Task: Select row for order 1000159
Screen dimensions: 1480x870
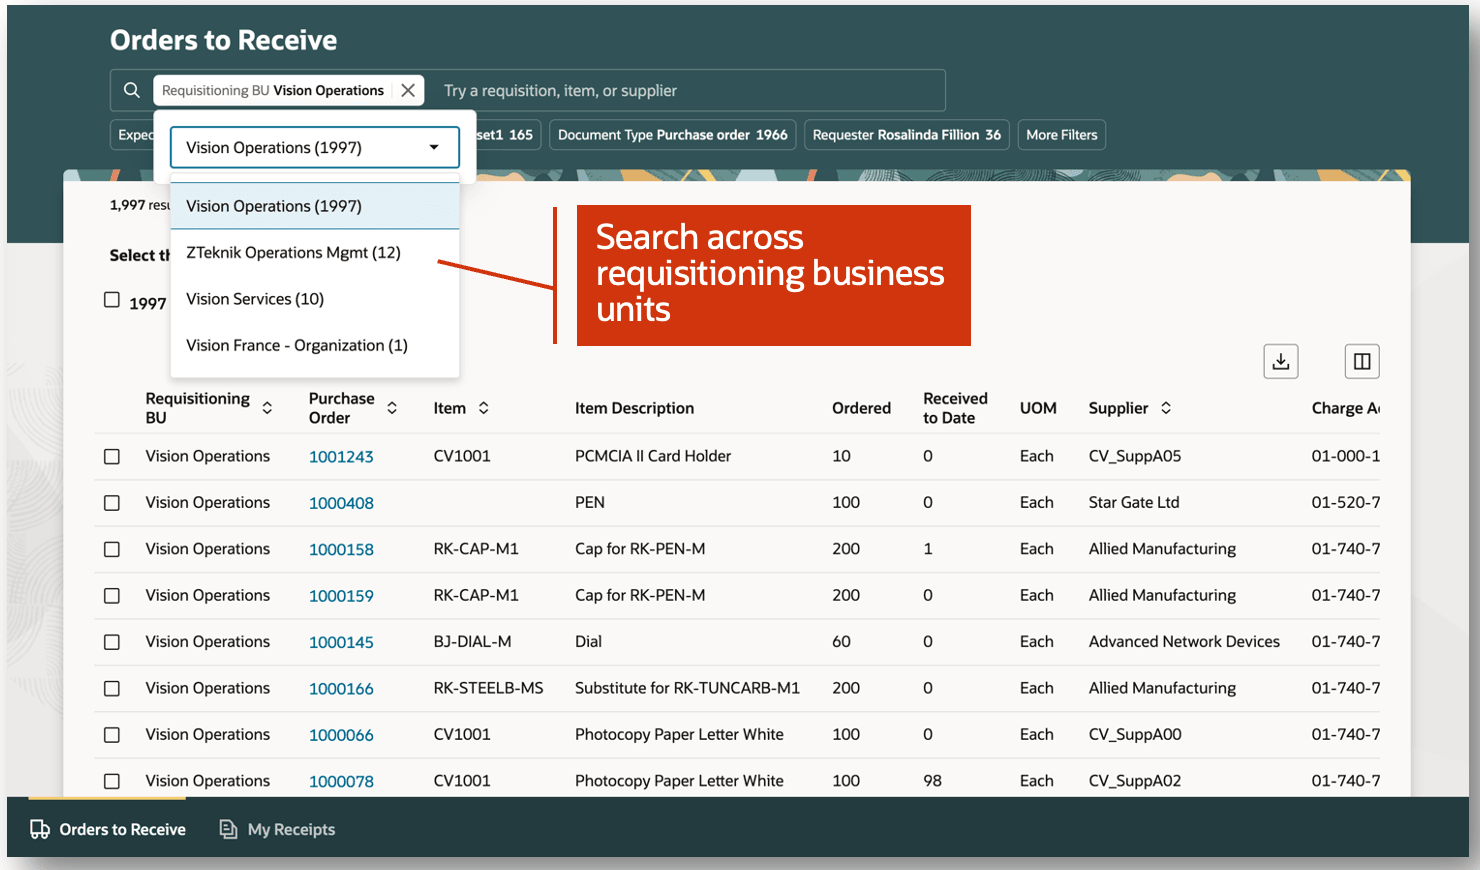Action: click(112, 596)
